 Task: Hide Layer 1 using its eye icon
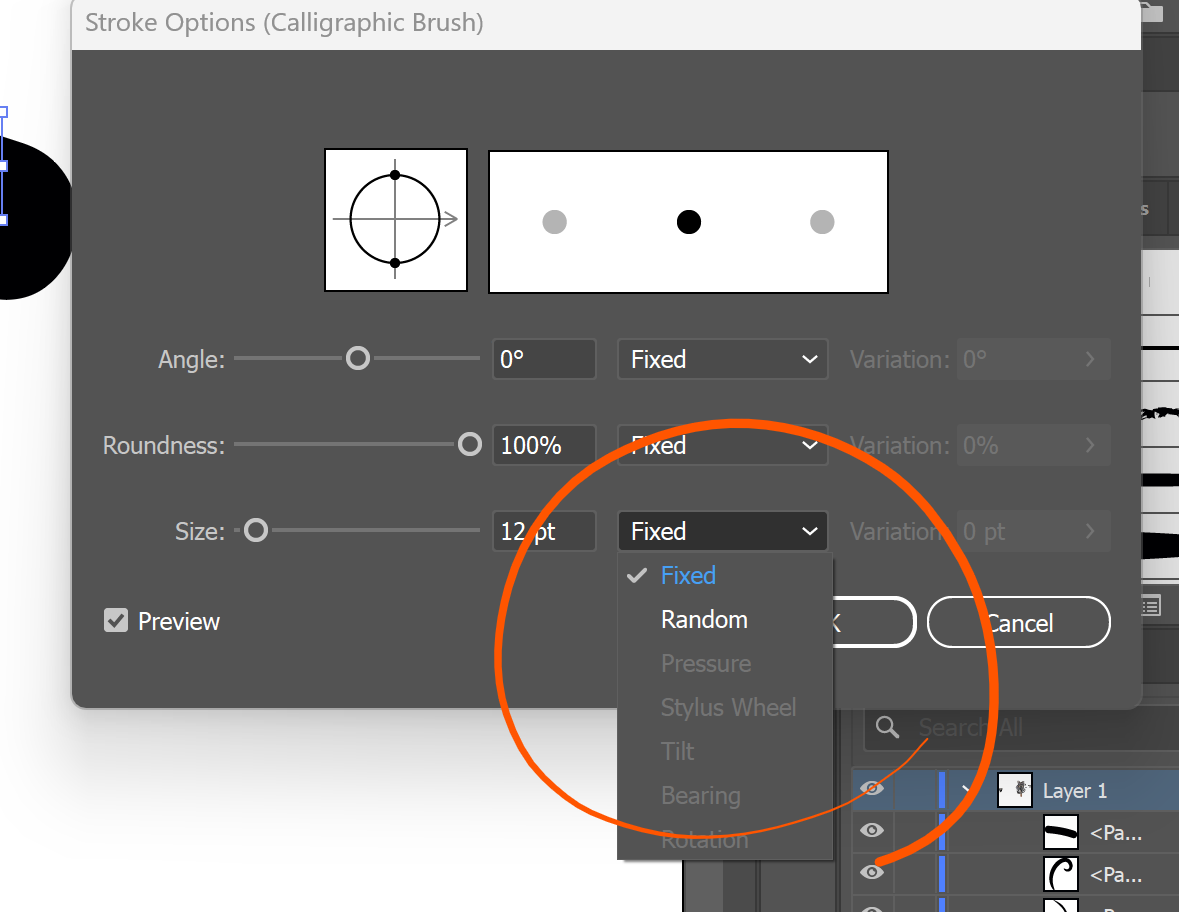[872, 789]
